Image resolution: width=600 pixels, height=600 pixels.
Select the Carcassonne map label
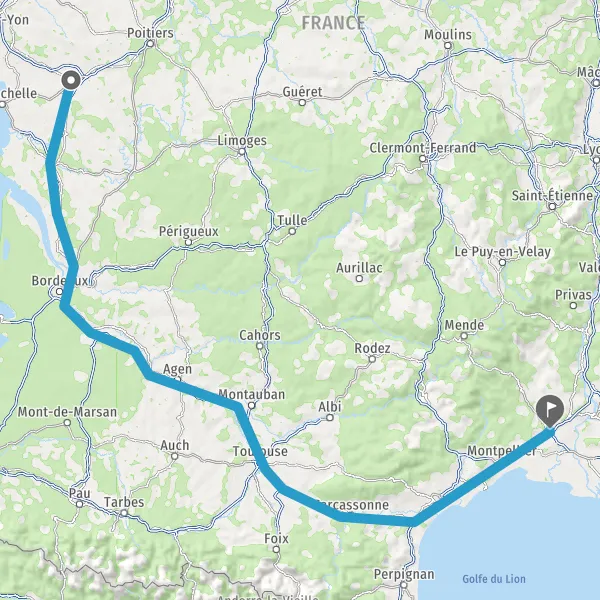pyautogui.click(x=352, y=505)
